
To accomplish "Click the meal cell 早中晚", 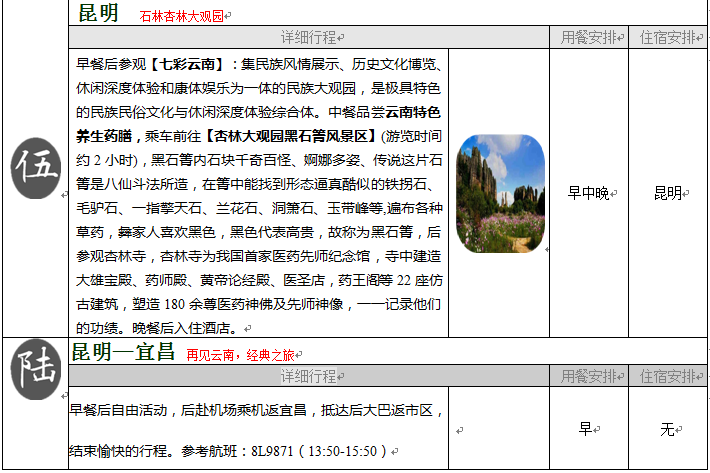I will pos(588,193).
